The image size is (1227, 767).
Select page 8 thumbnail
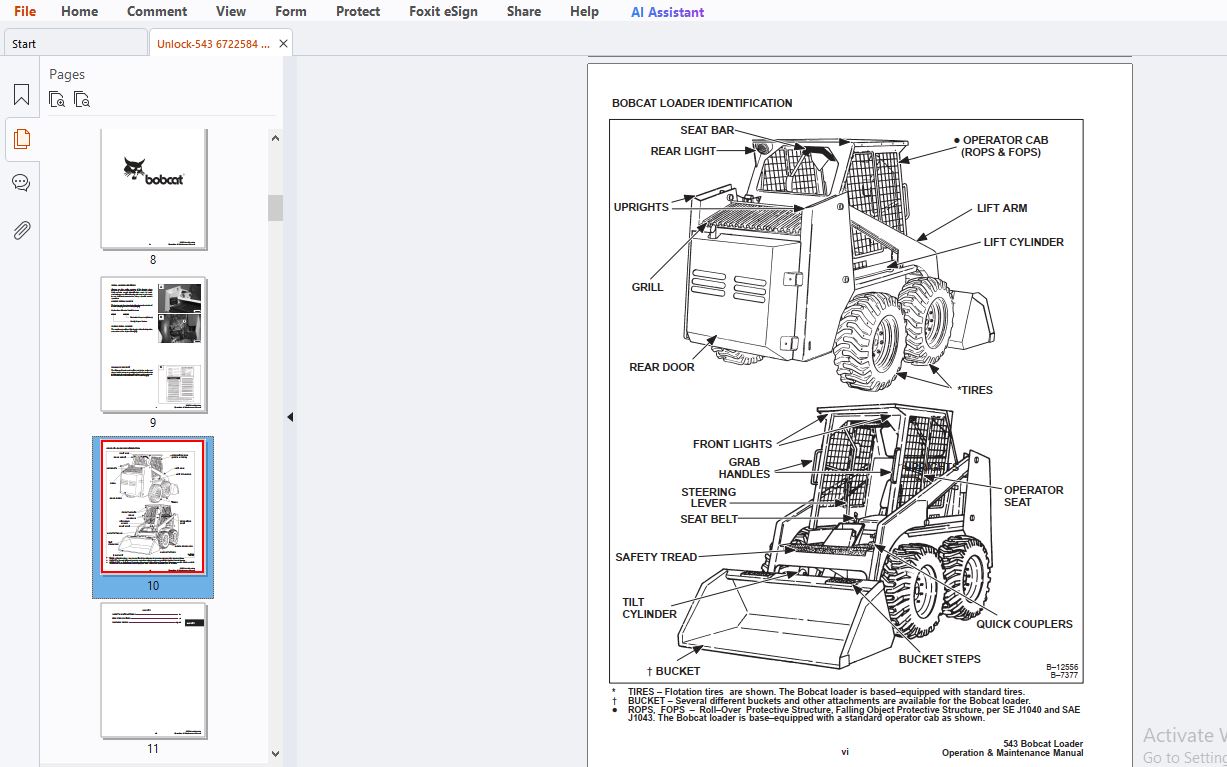(153, 189)
